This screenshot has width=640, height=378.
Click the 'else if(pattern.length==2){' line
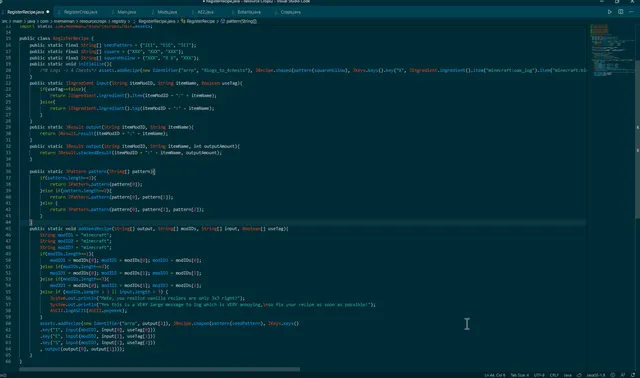(76, 191)
